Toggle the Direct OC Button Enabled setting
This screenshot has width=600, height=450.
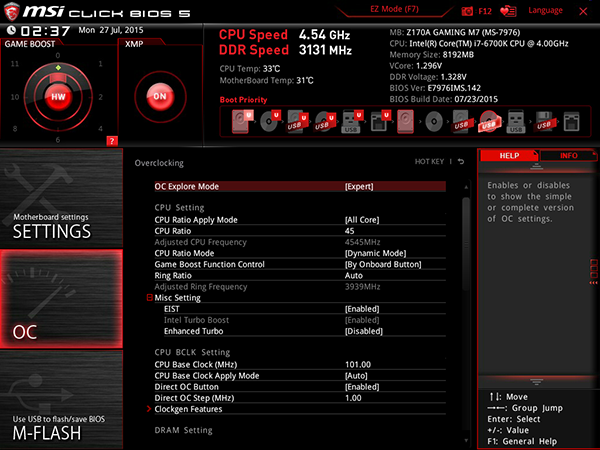(300, 387)
